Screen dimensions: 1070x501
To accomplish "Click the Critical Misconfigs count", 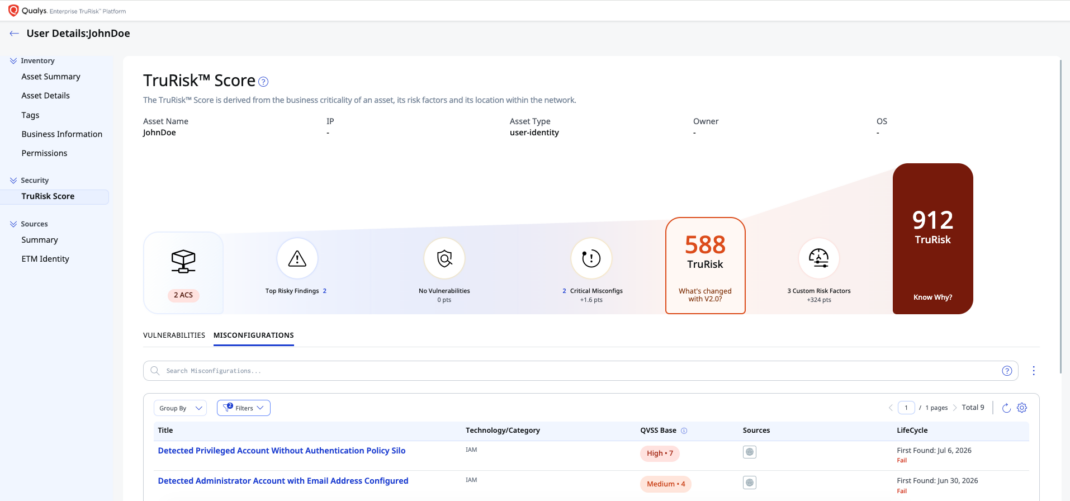I will [x=564, y=291].
